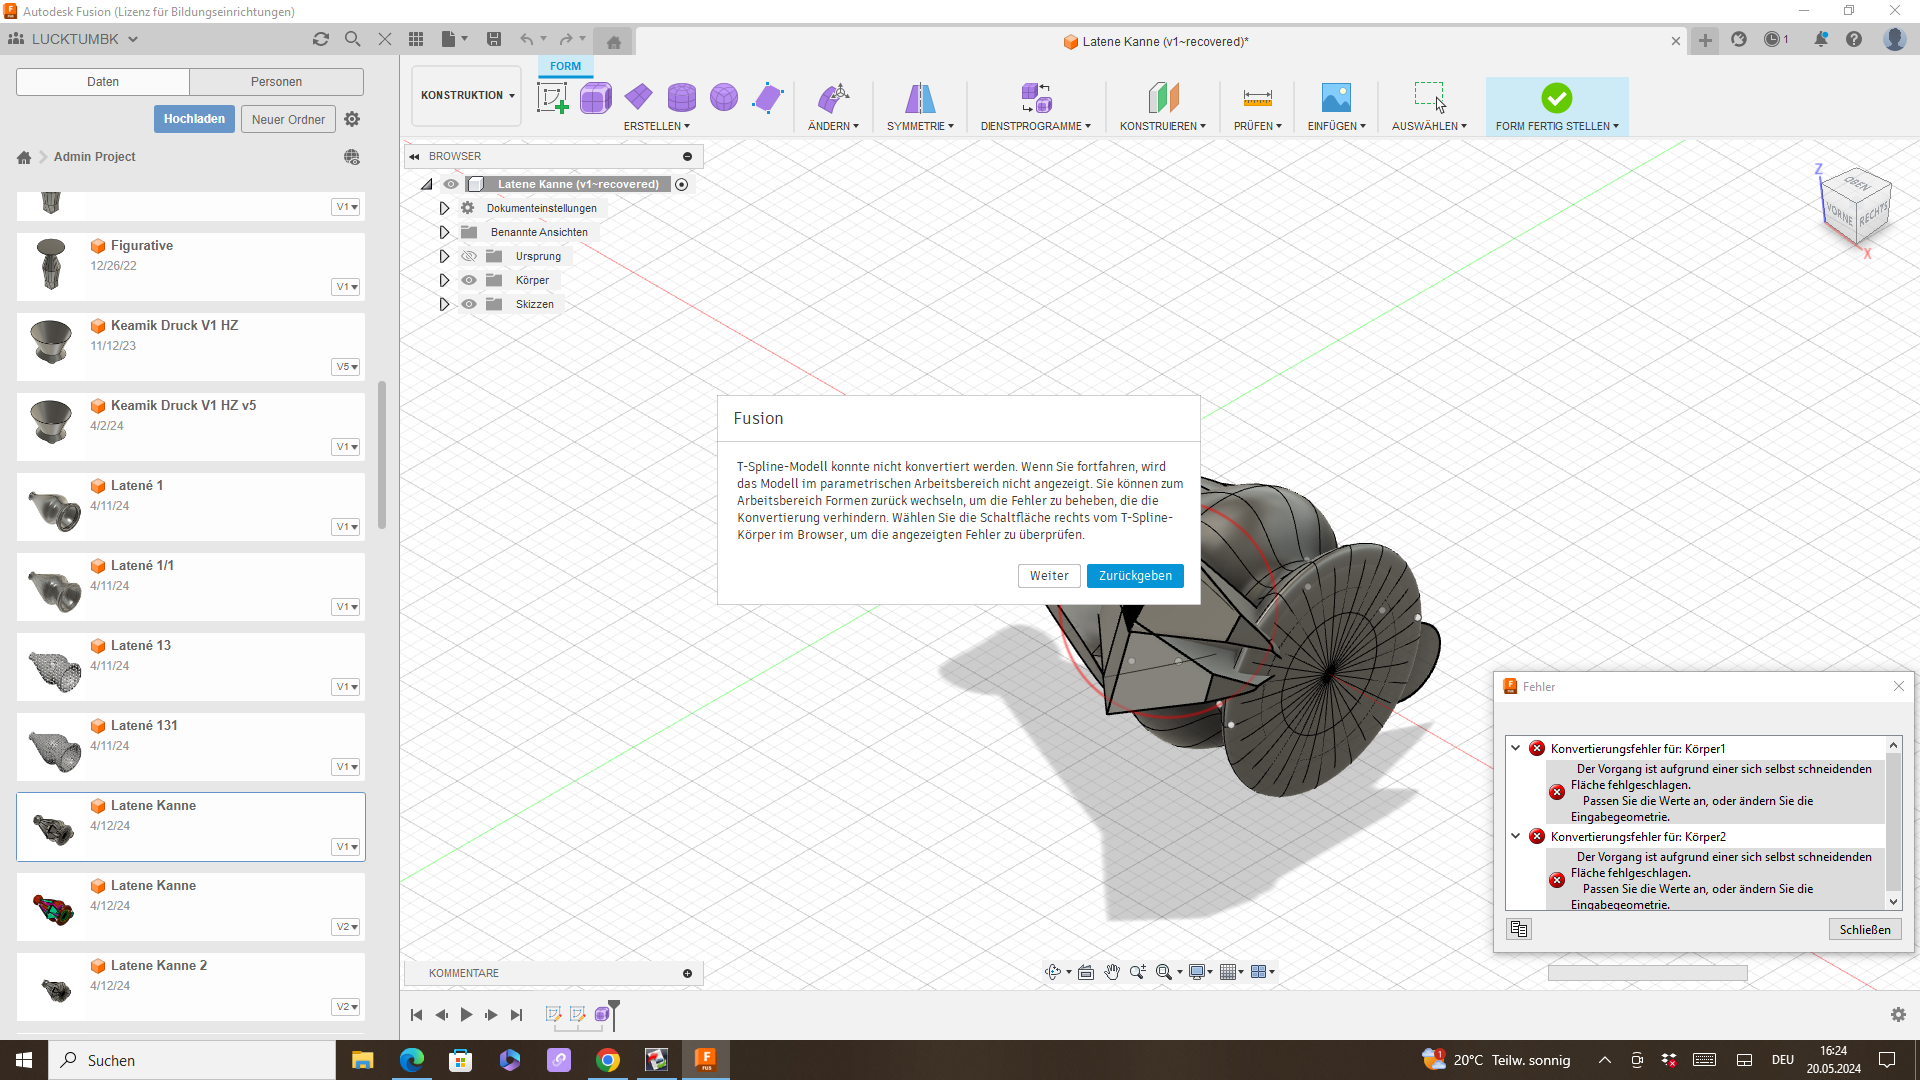Switch to the Personen tab
Viewport: 1920px width, 1080px height.
click(276, 81)
